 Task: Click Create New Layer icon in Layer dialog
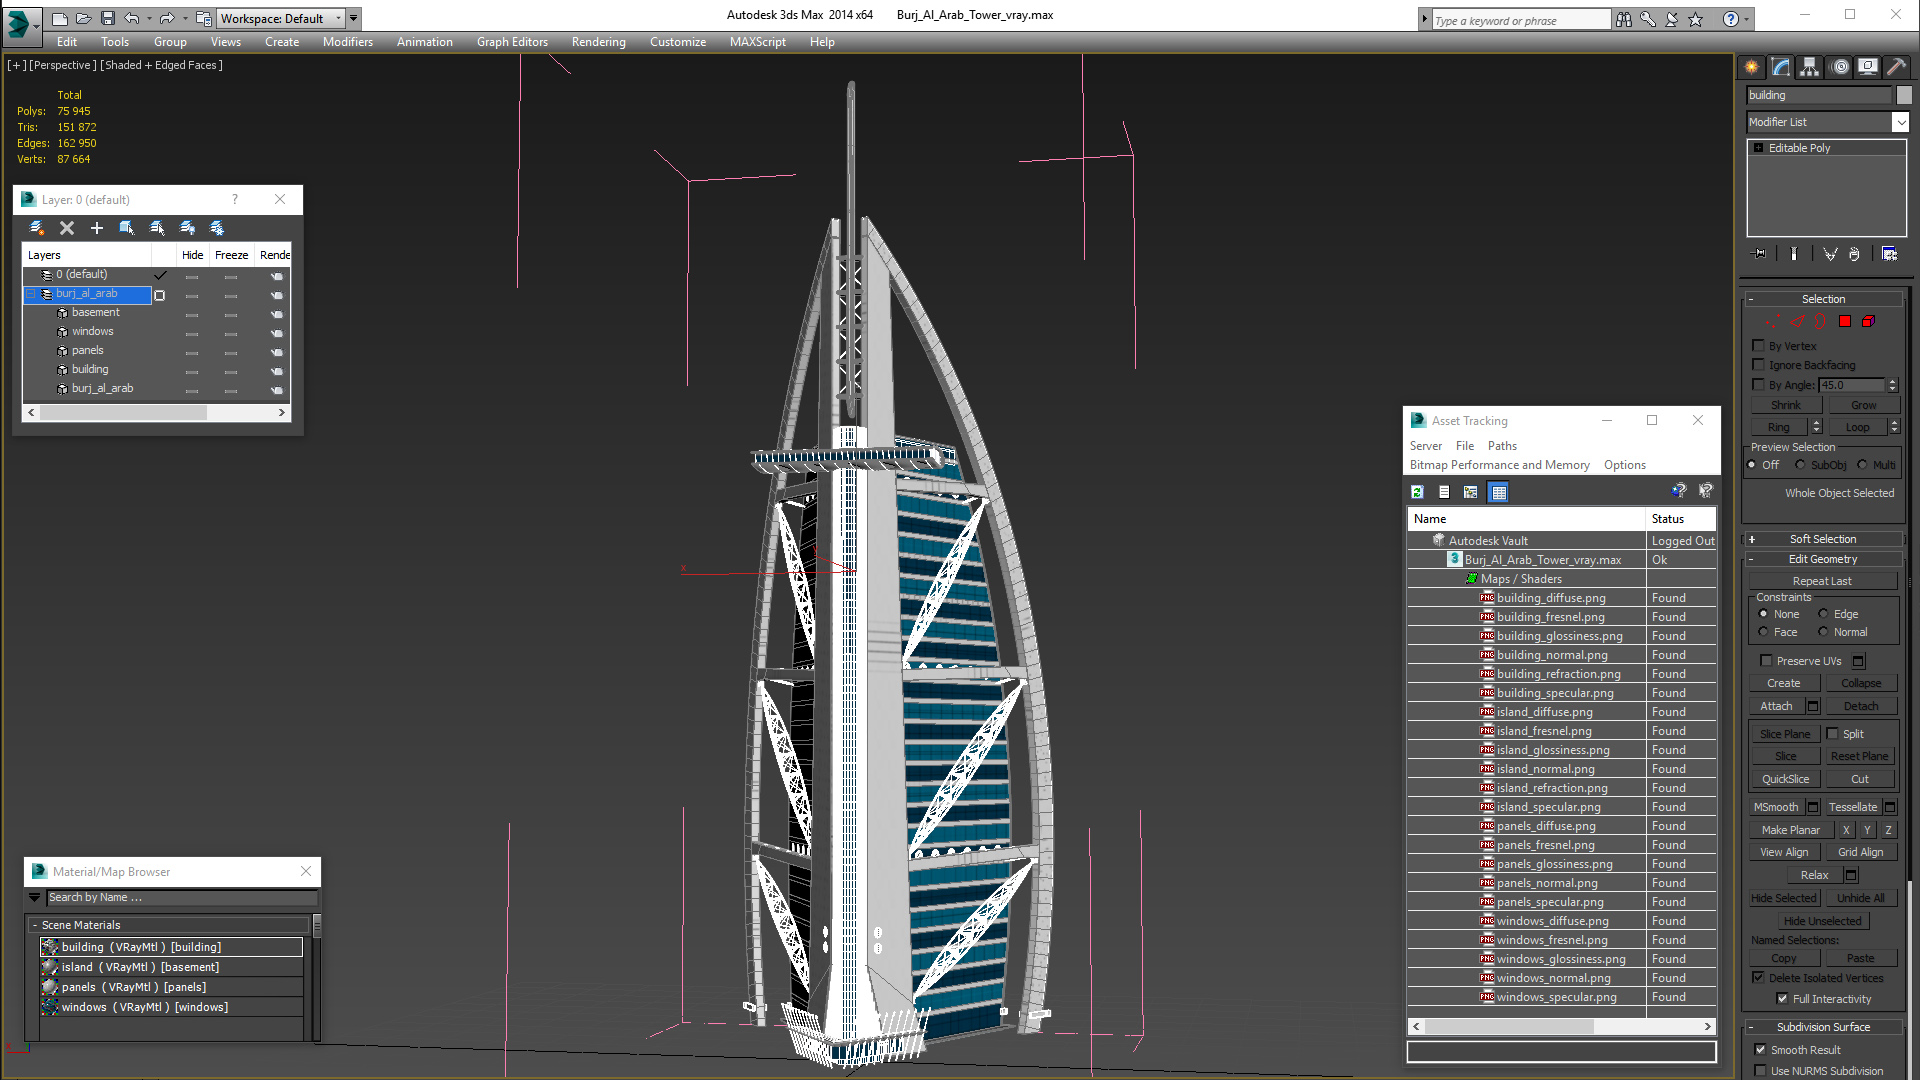pyautogui.click(x=37, y=228)
